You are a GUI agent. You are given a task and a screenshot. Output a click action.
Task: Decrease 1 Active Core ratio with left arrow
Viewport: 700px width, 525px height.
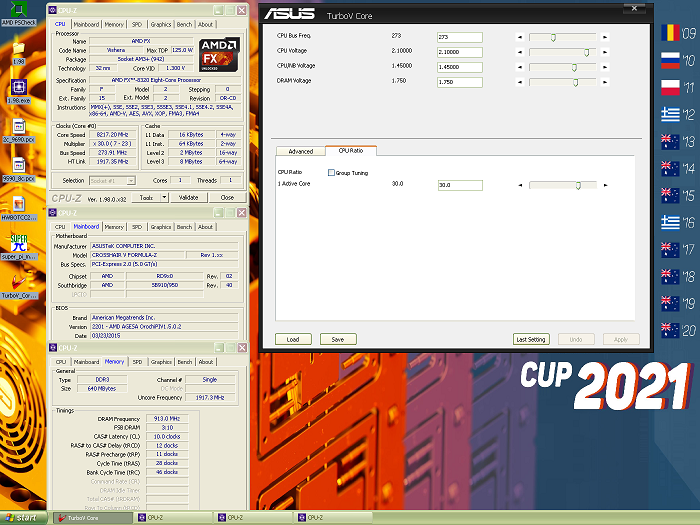pyautogui.click(x=520, y=185)
